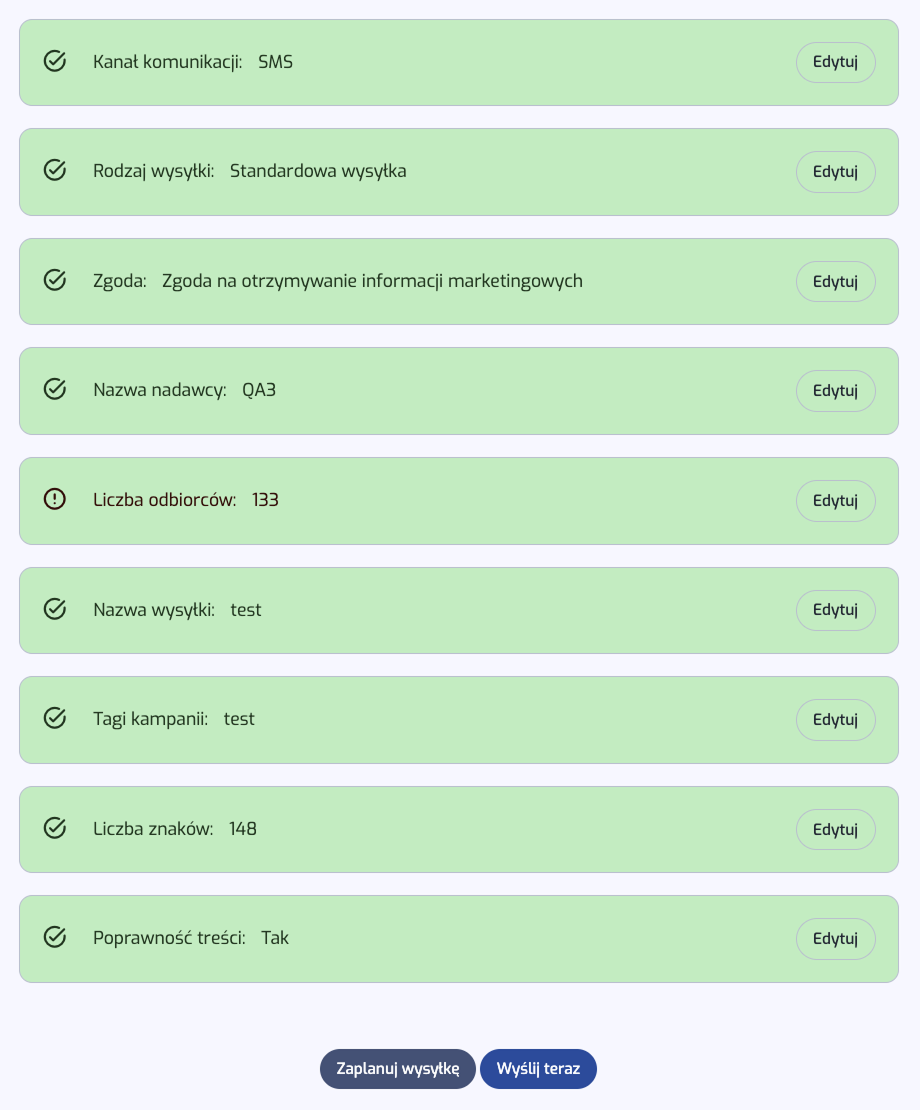
Task: Edit the Kanał komunikacji SMS setting
Action: tap(835, 62)
